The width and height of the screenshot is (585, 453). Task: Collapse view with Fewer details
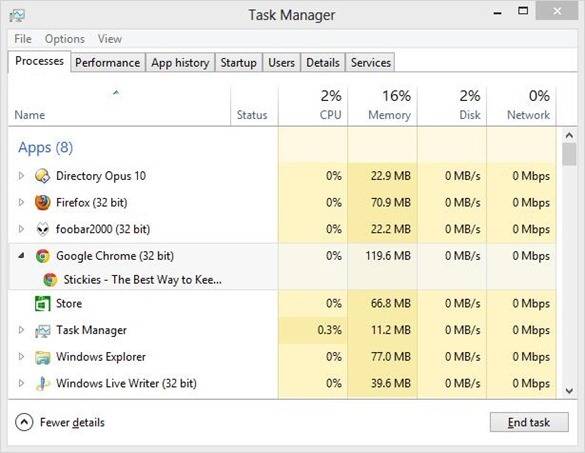point(60,422)
